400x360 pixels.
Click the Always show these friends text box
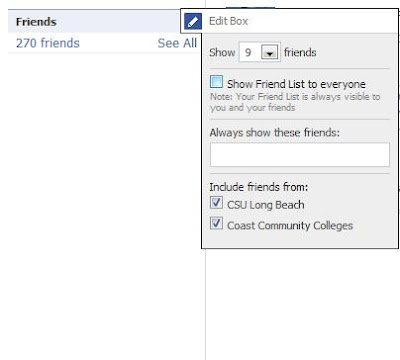tap(300, 155)
